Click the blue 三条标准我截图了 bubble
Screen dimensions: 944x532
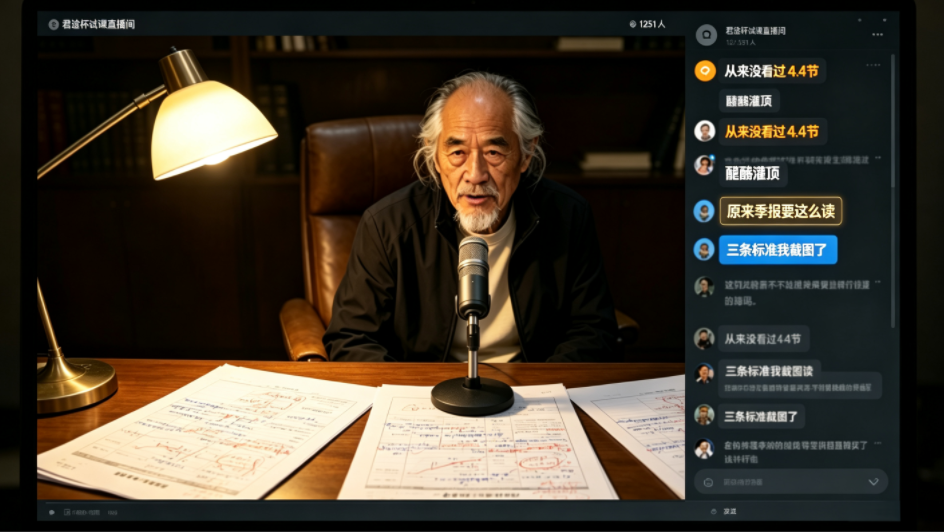click(x=778, y=249)
